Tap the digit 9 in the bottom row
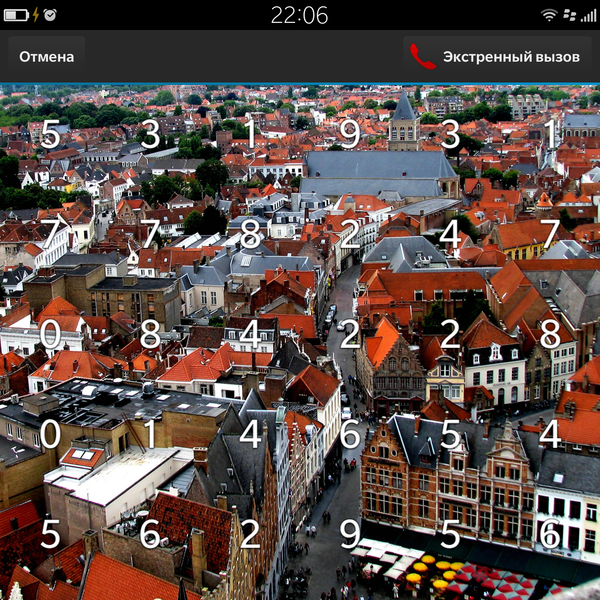This screenshot has height=600, width=600. (349, 533)
